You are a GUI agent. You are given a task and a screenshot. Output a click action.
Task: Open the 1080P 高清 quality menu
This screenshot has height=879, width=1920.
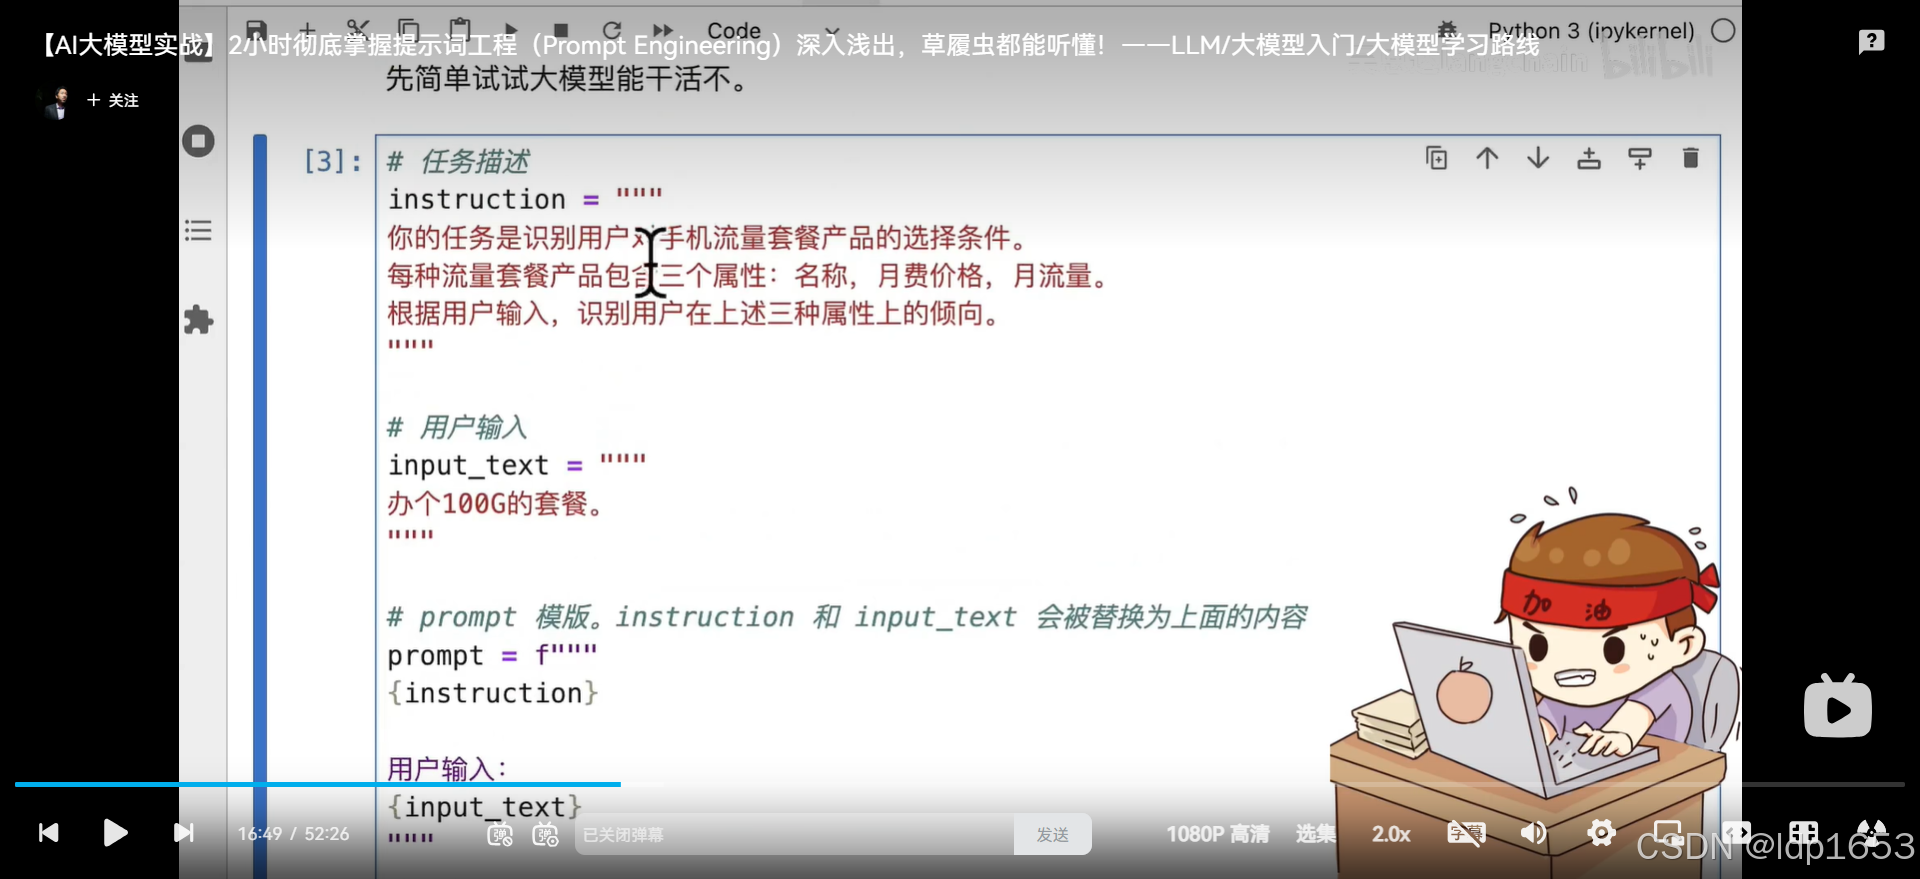click(x=1218, y=834)
